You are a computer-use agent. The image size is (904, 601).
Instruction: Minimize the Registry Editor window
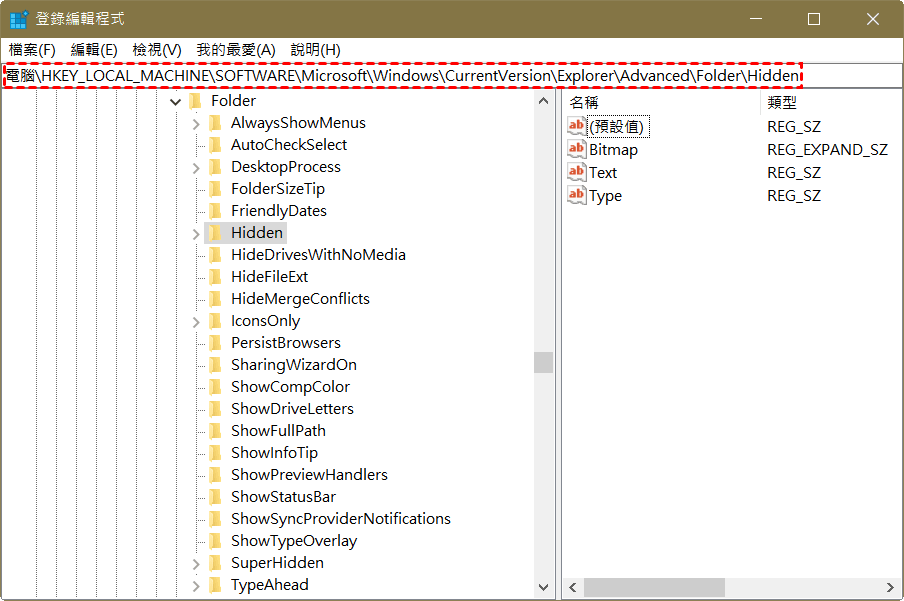(756, 19)
